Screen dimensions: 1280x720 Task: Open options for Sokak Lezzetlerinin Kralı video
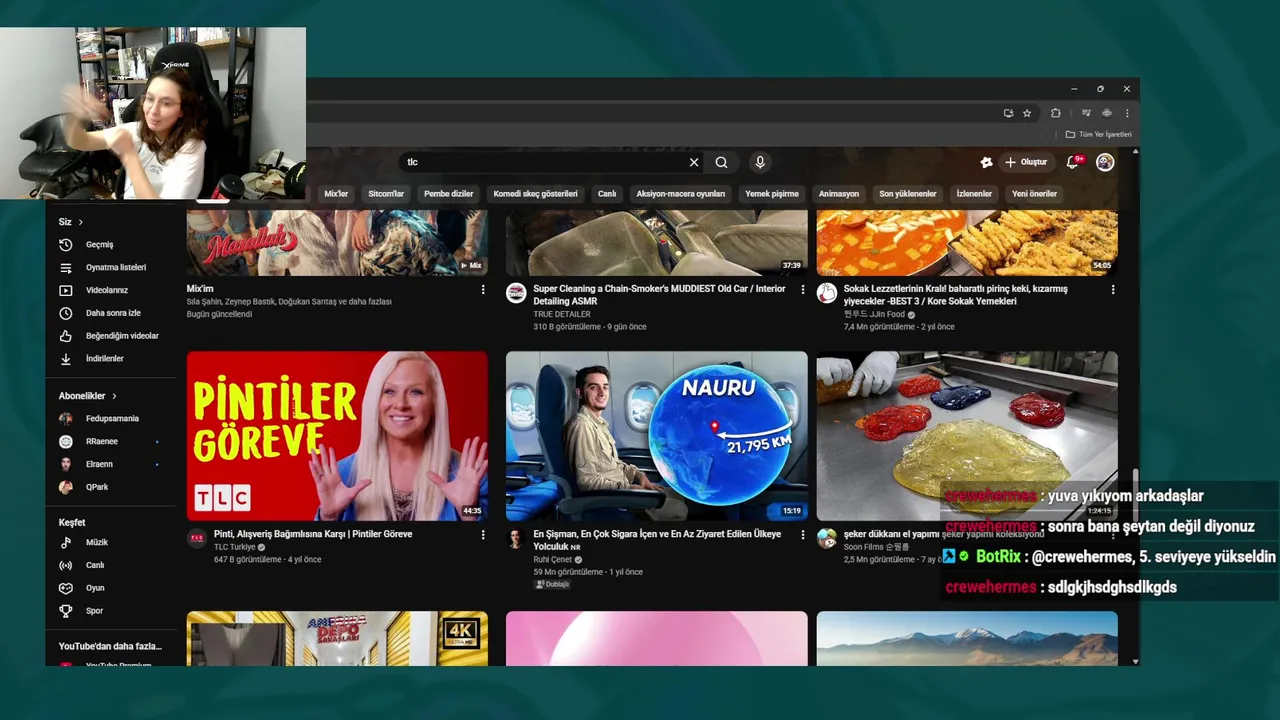(1113, 290)
